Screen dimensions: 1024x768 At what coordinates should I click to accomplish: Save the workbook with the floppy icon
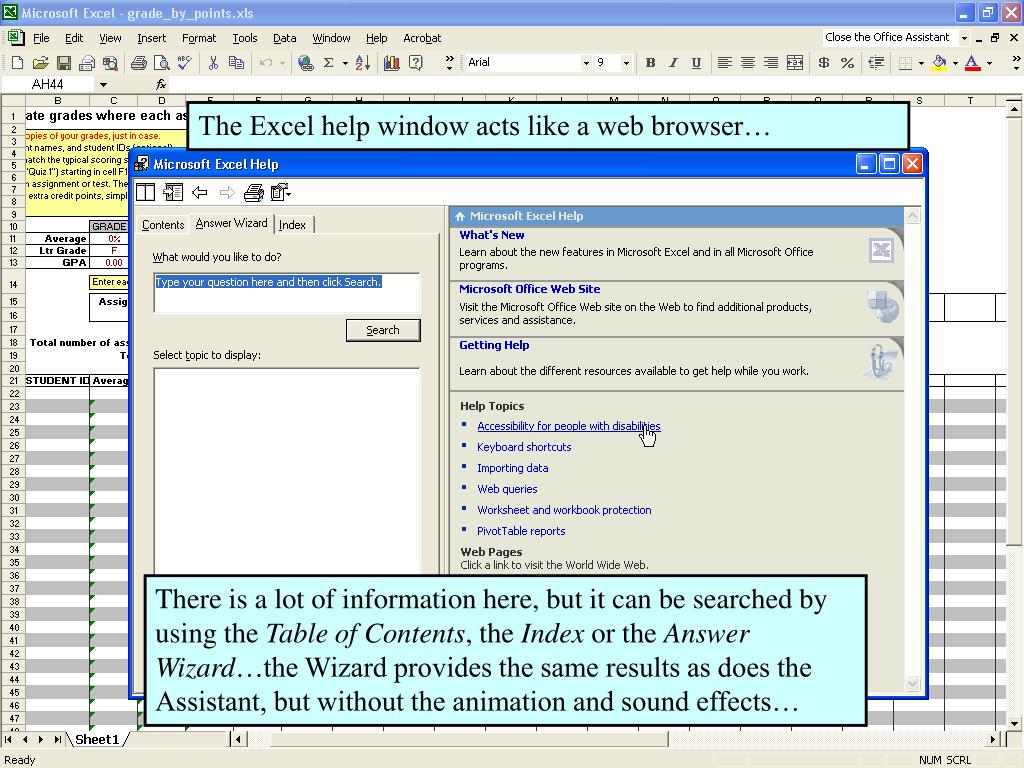63,63
